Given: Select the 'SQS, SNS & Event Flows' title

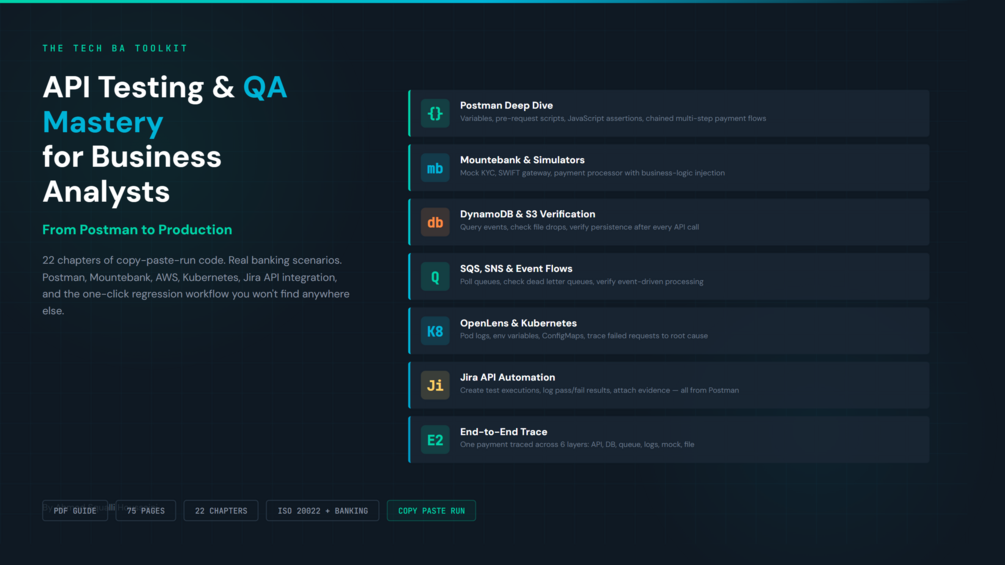Looking at the screenshot, I should [x=516, y=268].
